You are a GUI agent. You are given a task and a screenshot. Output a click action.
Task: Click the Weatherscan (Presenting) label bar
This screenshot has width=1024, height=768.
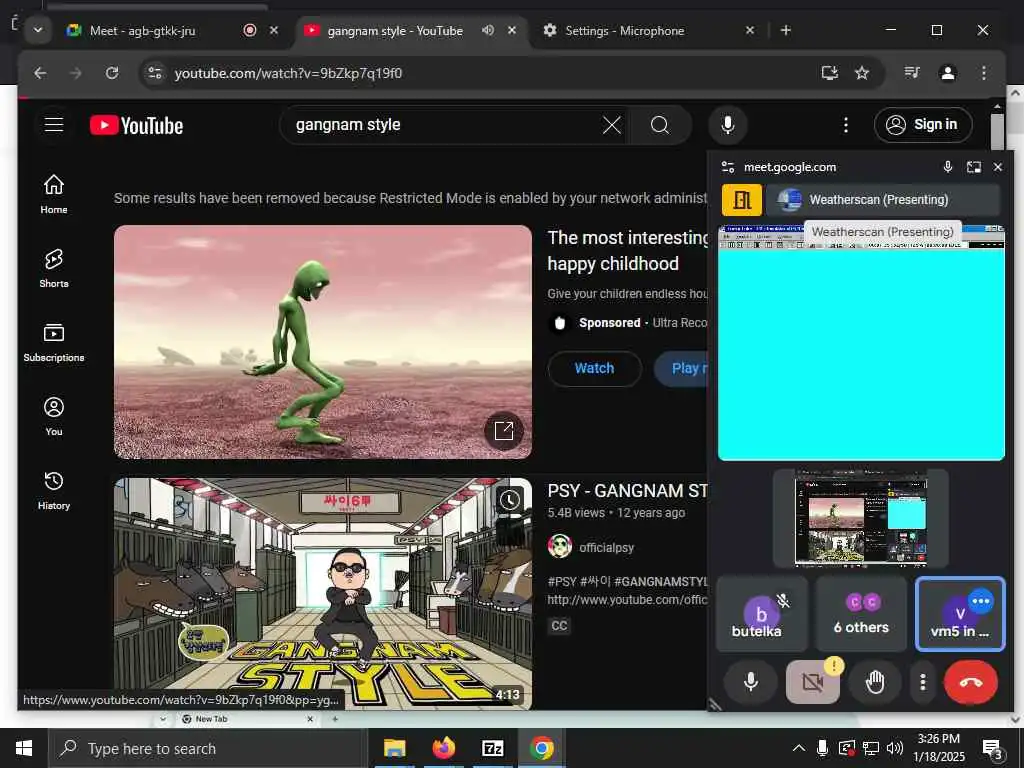(883, 200)
